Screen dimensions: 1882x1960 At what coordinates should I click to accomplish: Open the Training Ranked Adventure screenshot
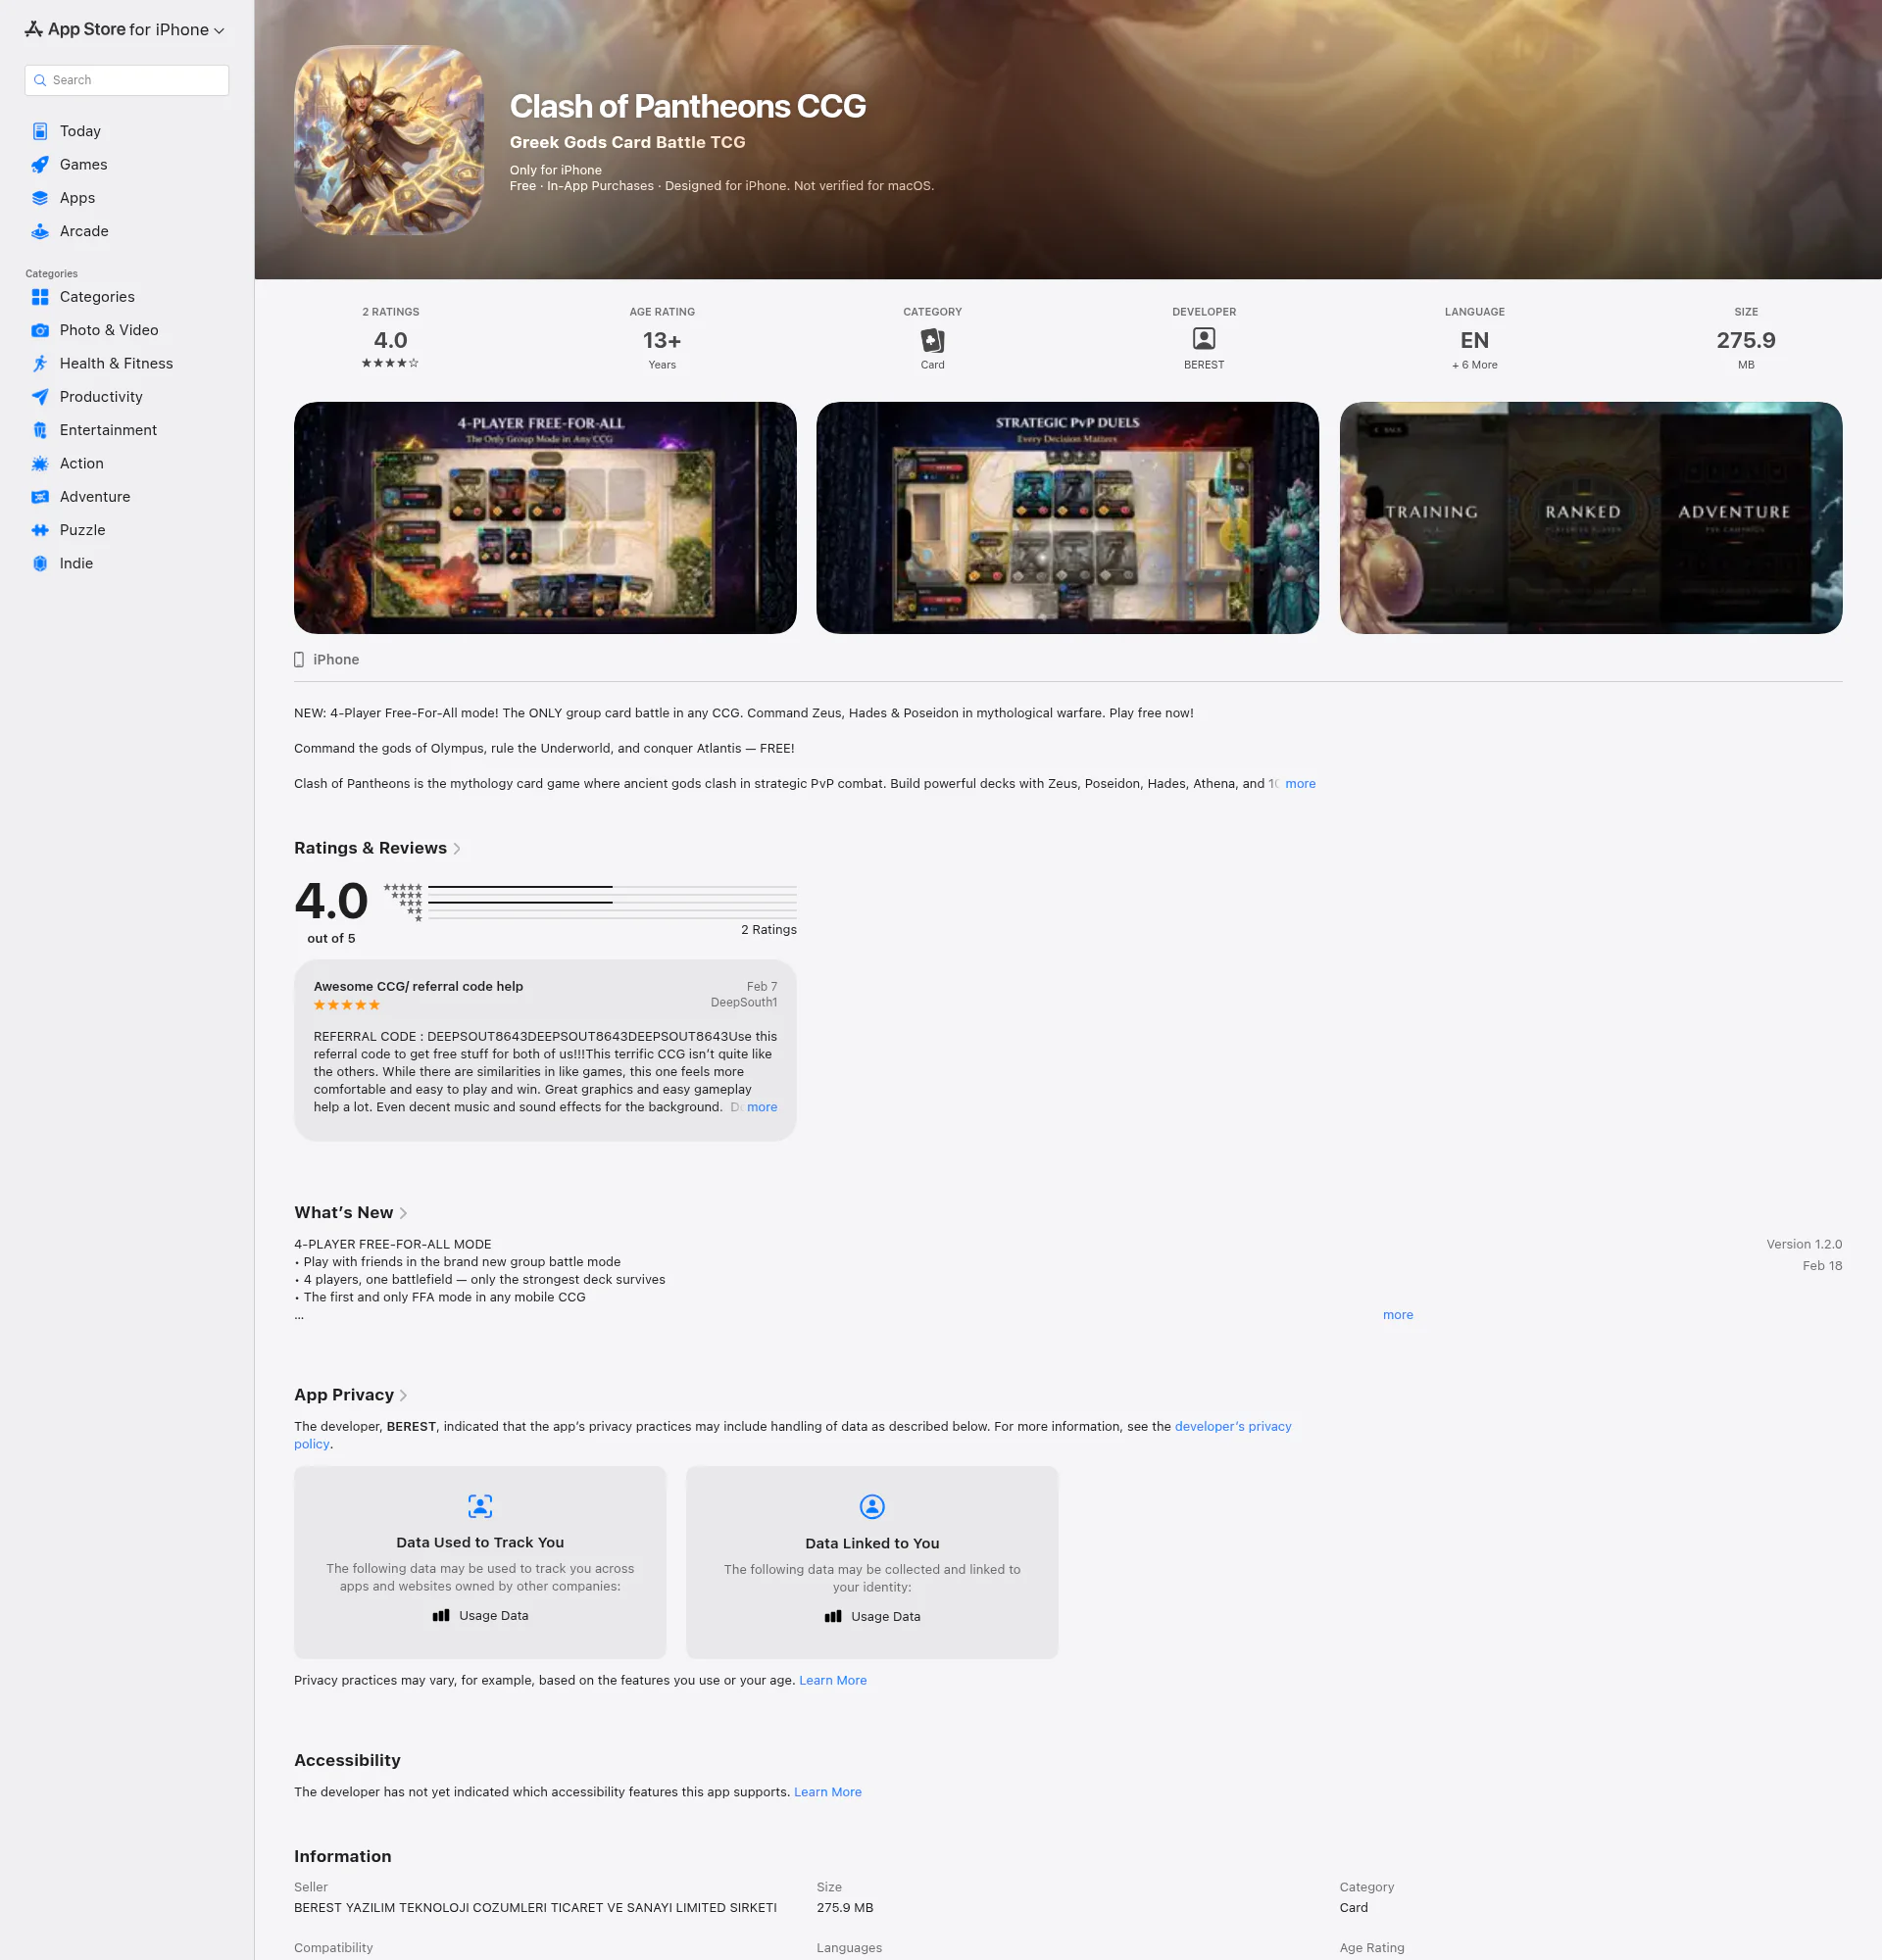click(x=1590, y=518)
